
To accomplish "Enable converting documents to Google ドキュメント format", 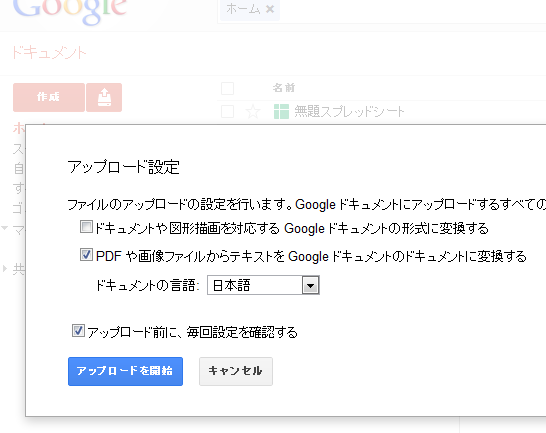I will tap(86, 227).
